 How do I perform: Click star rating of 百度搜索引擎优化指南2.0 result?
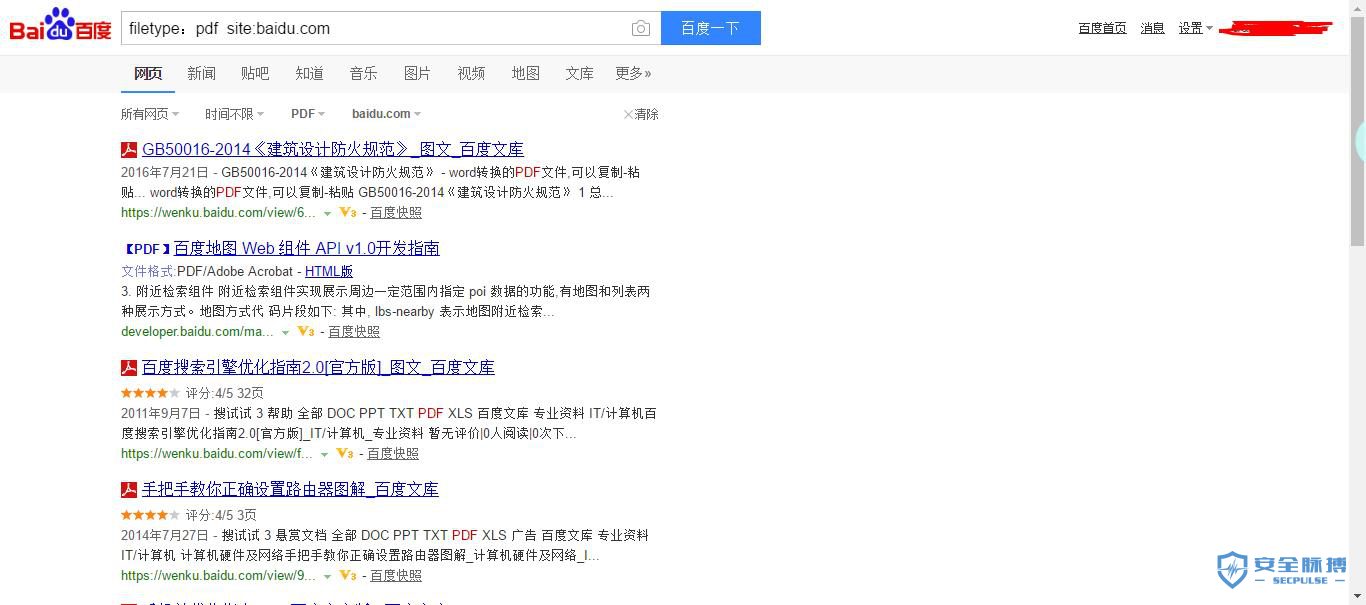pyautogui.click(x=151, y=393)
